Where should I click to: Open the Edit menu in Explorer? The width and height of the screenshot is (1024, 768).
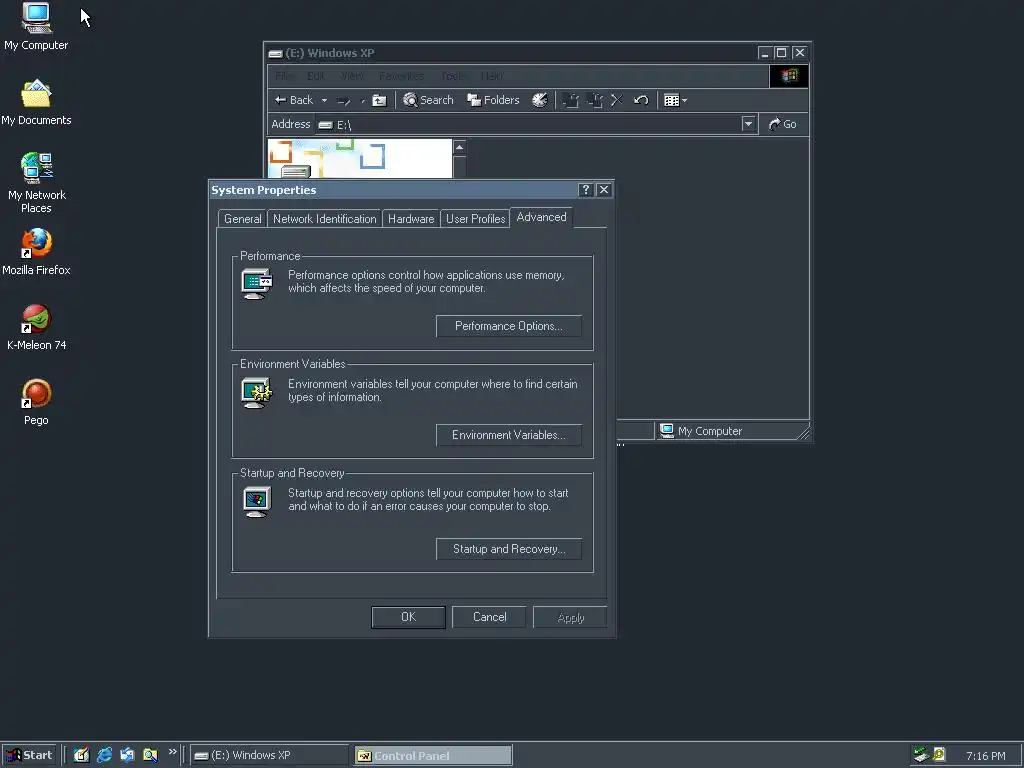click(316, 76)
